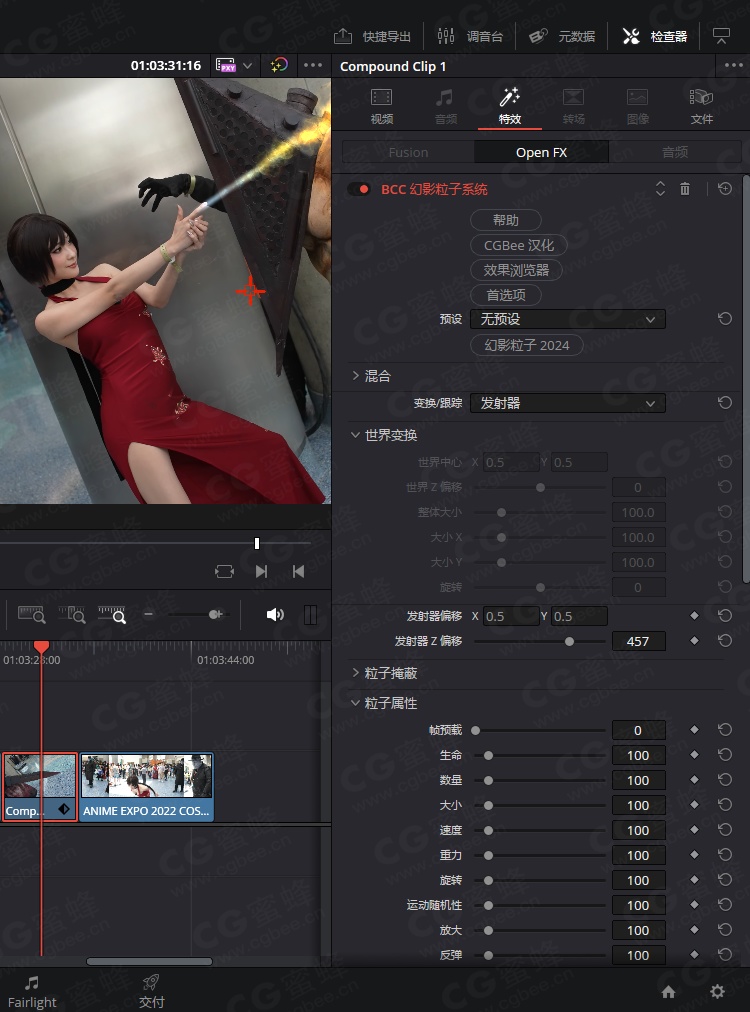750x1012 pixels.
Task: Collapse the 粒子属性 section
Action: [355, 703]
